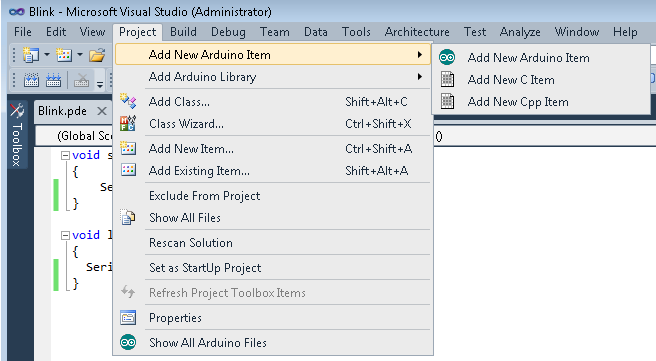This screenshot has height=361, width=656.
Task: Click the second build toolbar icon
Action: point(53,79)
